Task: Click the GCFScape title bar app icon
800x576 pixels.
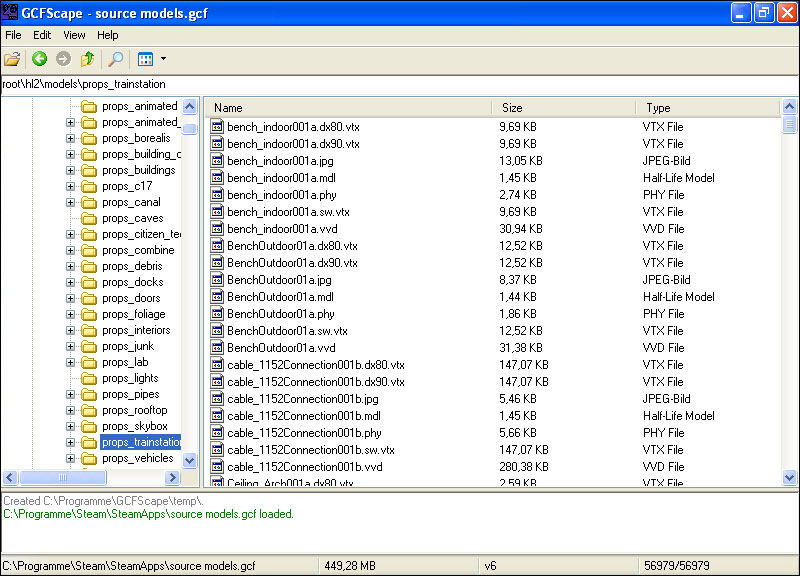Action: 10,12
